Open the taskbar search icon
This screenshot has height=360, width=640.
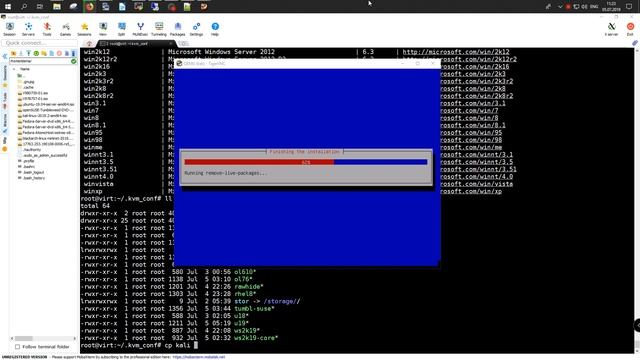pyautogui.click(x=24, y=6)
